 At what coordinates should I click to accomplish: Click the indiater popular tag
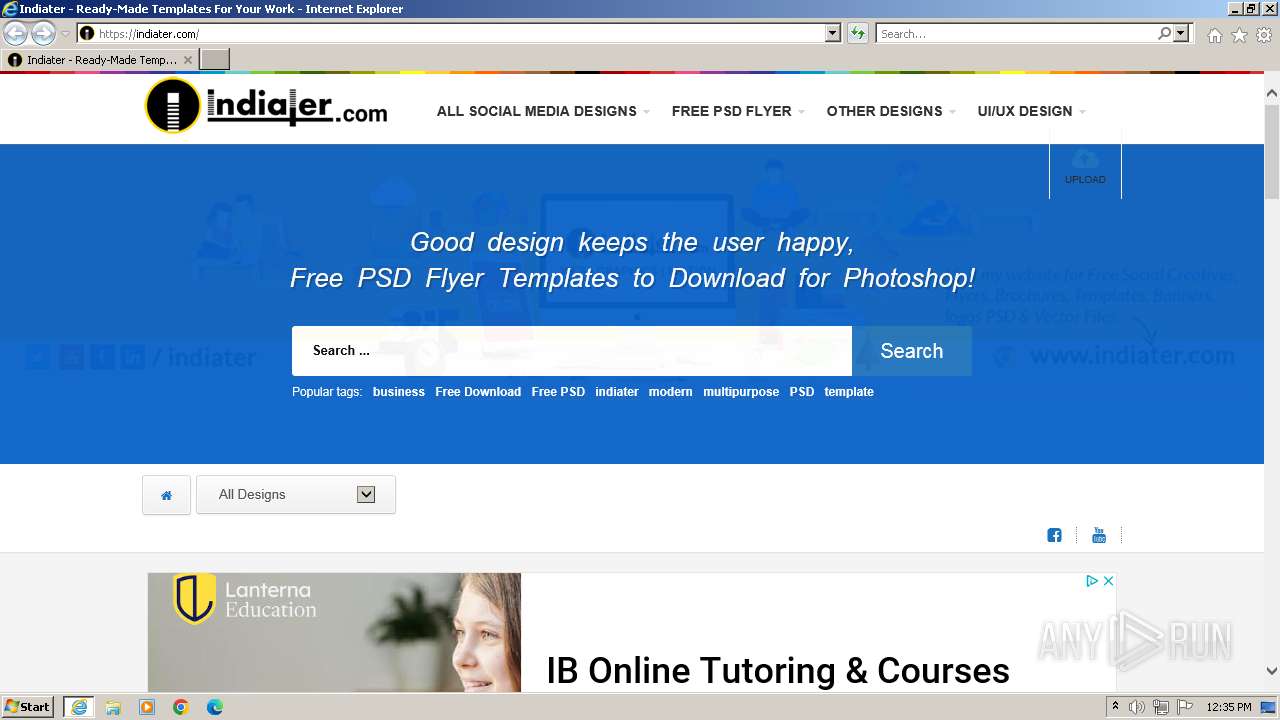(617, 392)
